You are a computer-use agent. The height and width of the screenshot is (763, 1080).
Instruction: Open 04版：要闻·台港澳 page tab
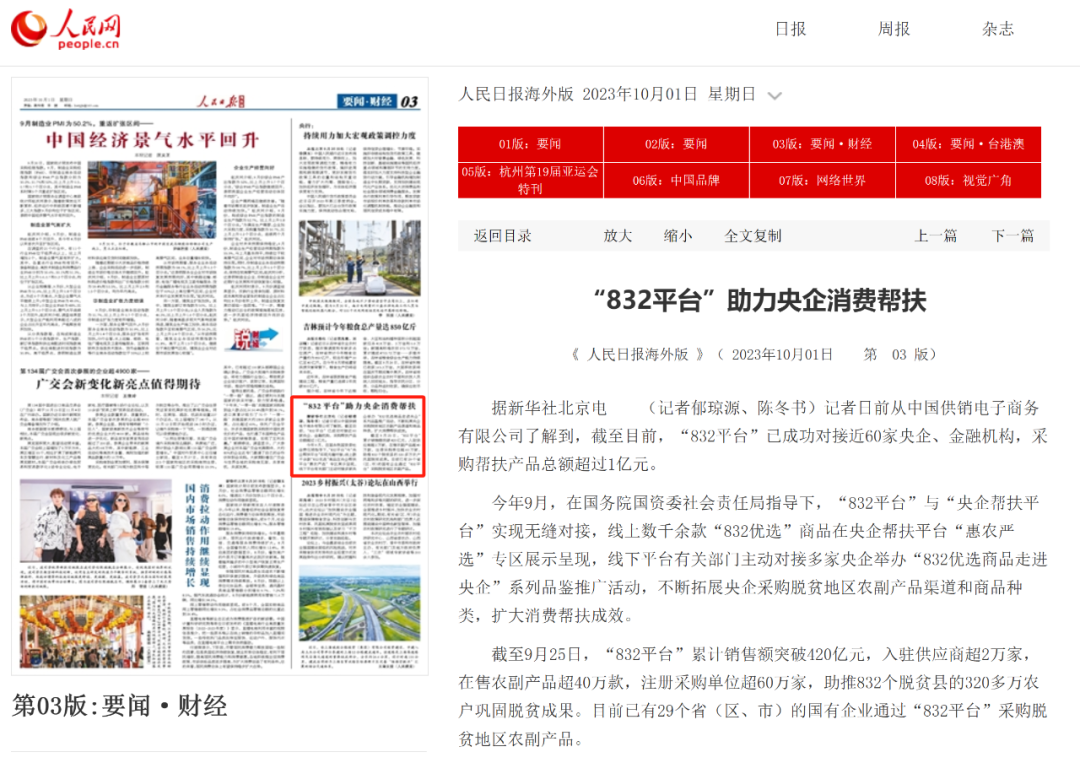pyautogui.click(x=967, y=144)
